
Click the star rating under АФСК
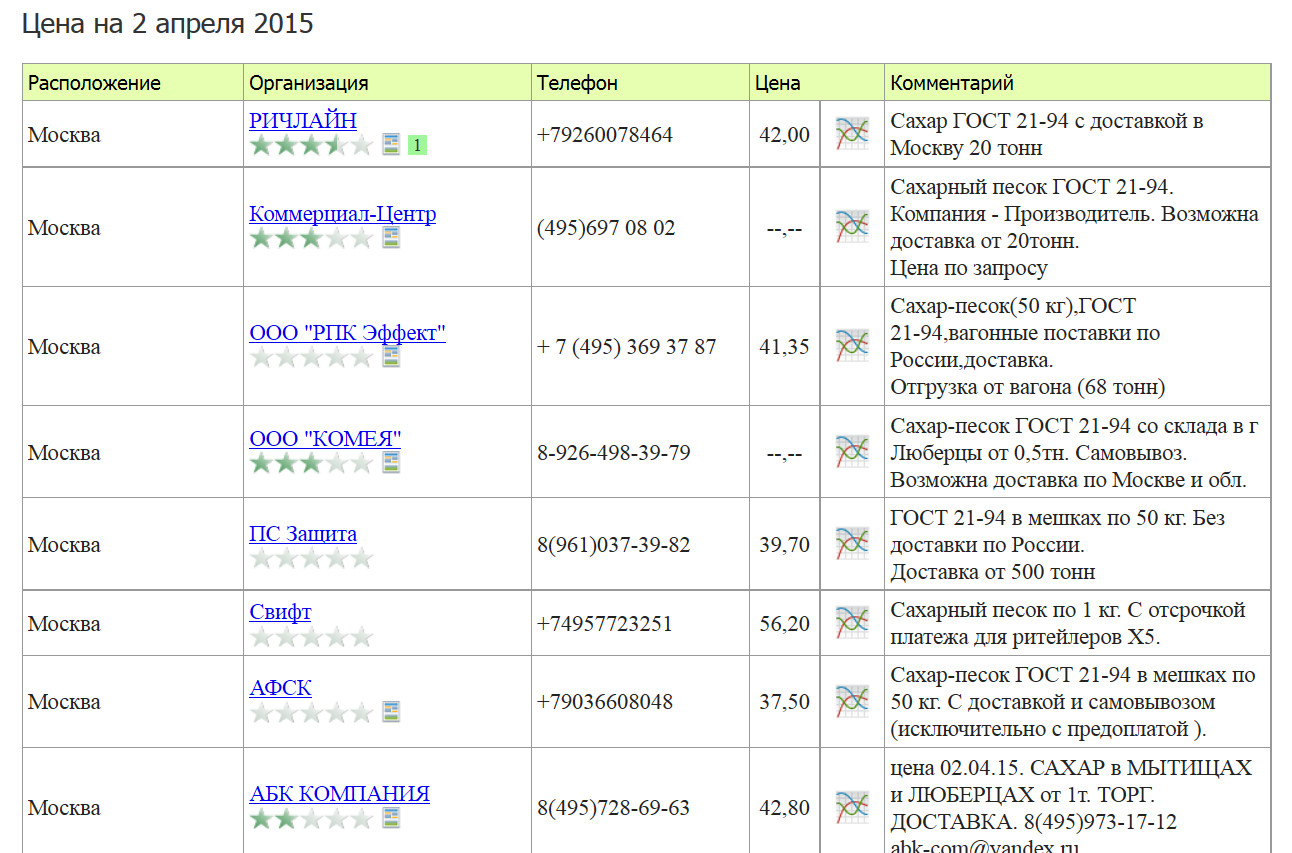311,712
